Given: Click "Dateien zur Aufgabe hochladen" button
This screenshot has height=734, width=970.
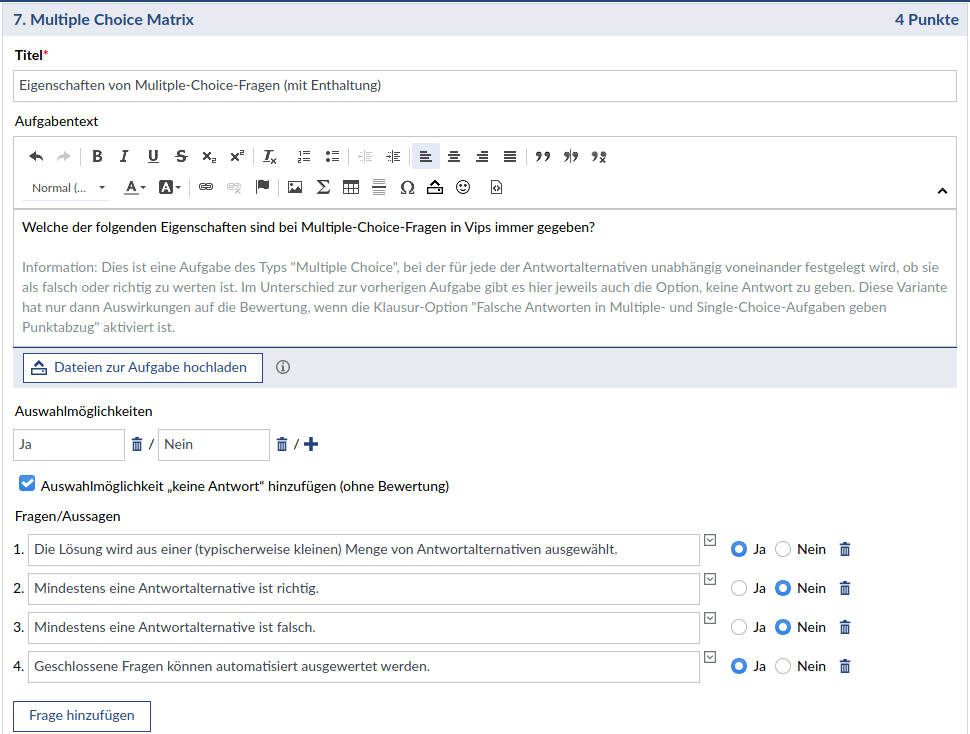Looking at the screenshot, I should [x=142, y=367].
